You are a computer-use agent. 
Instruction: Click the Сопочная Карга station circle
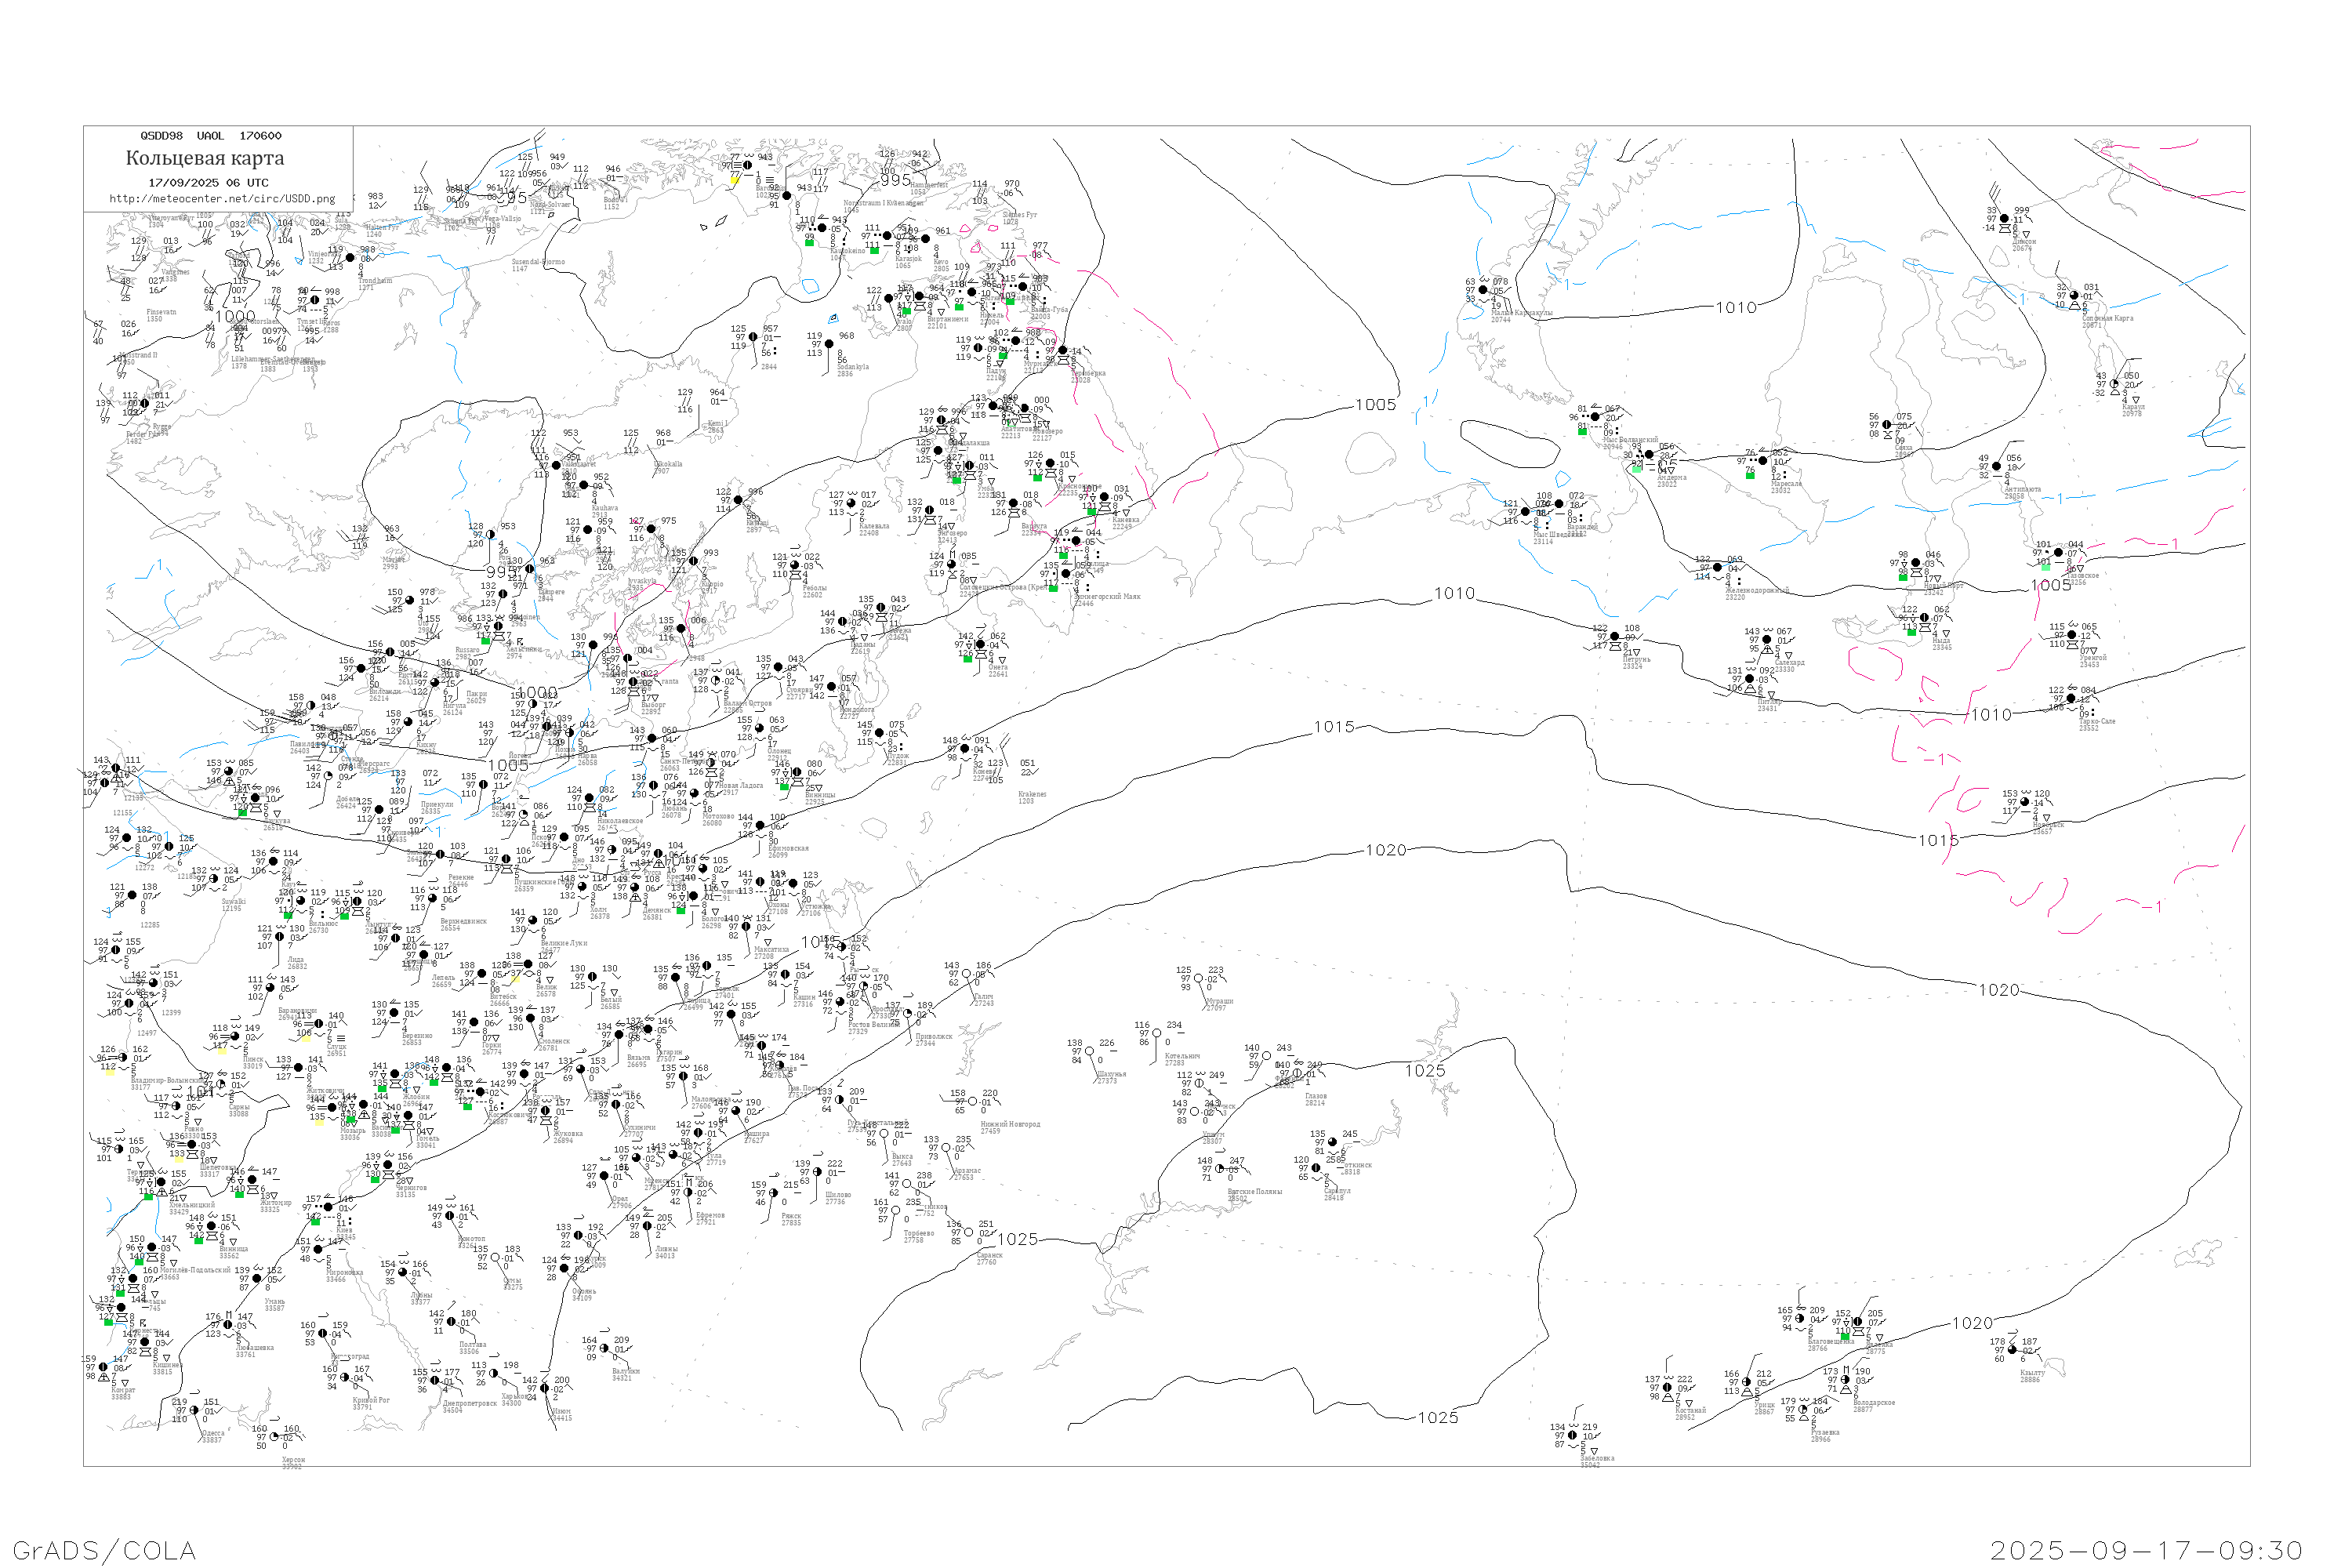[2074, 296]
